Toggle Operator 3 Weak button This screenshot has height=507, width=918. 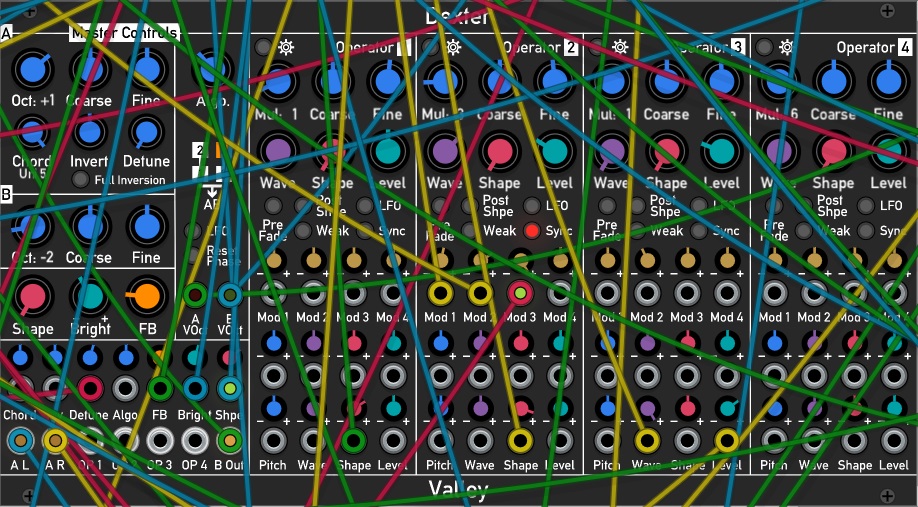(636, 231)
